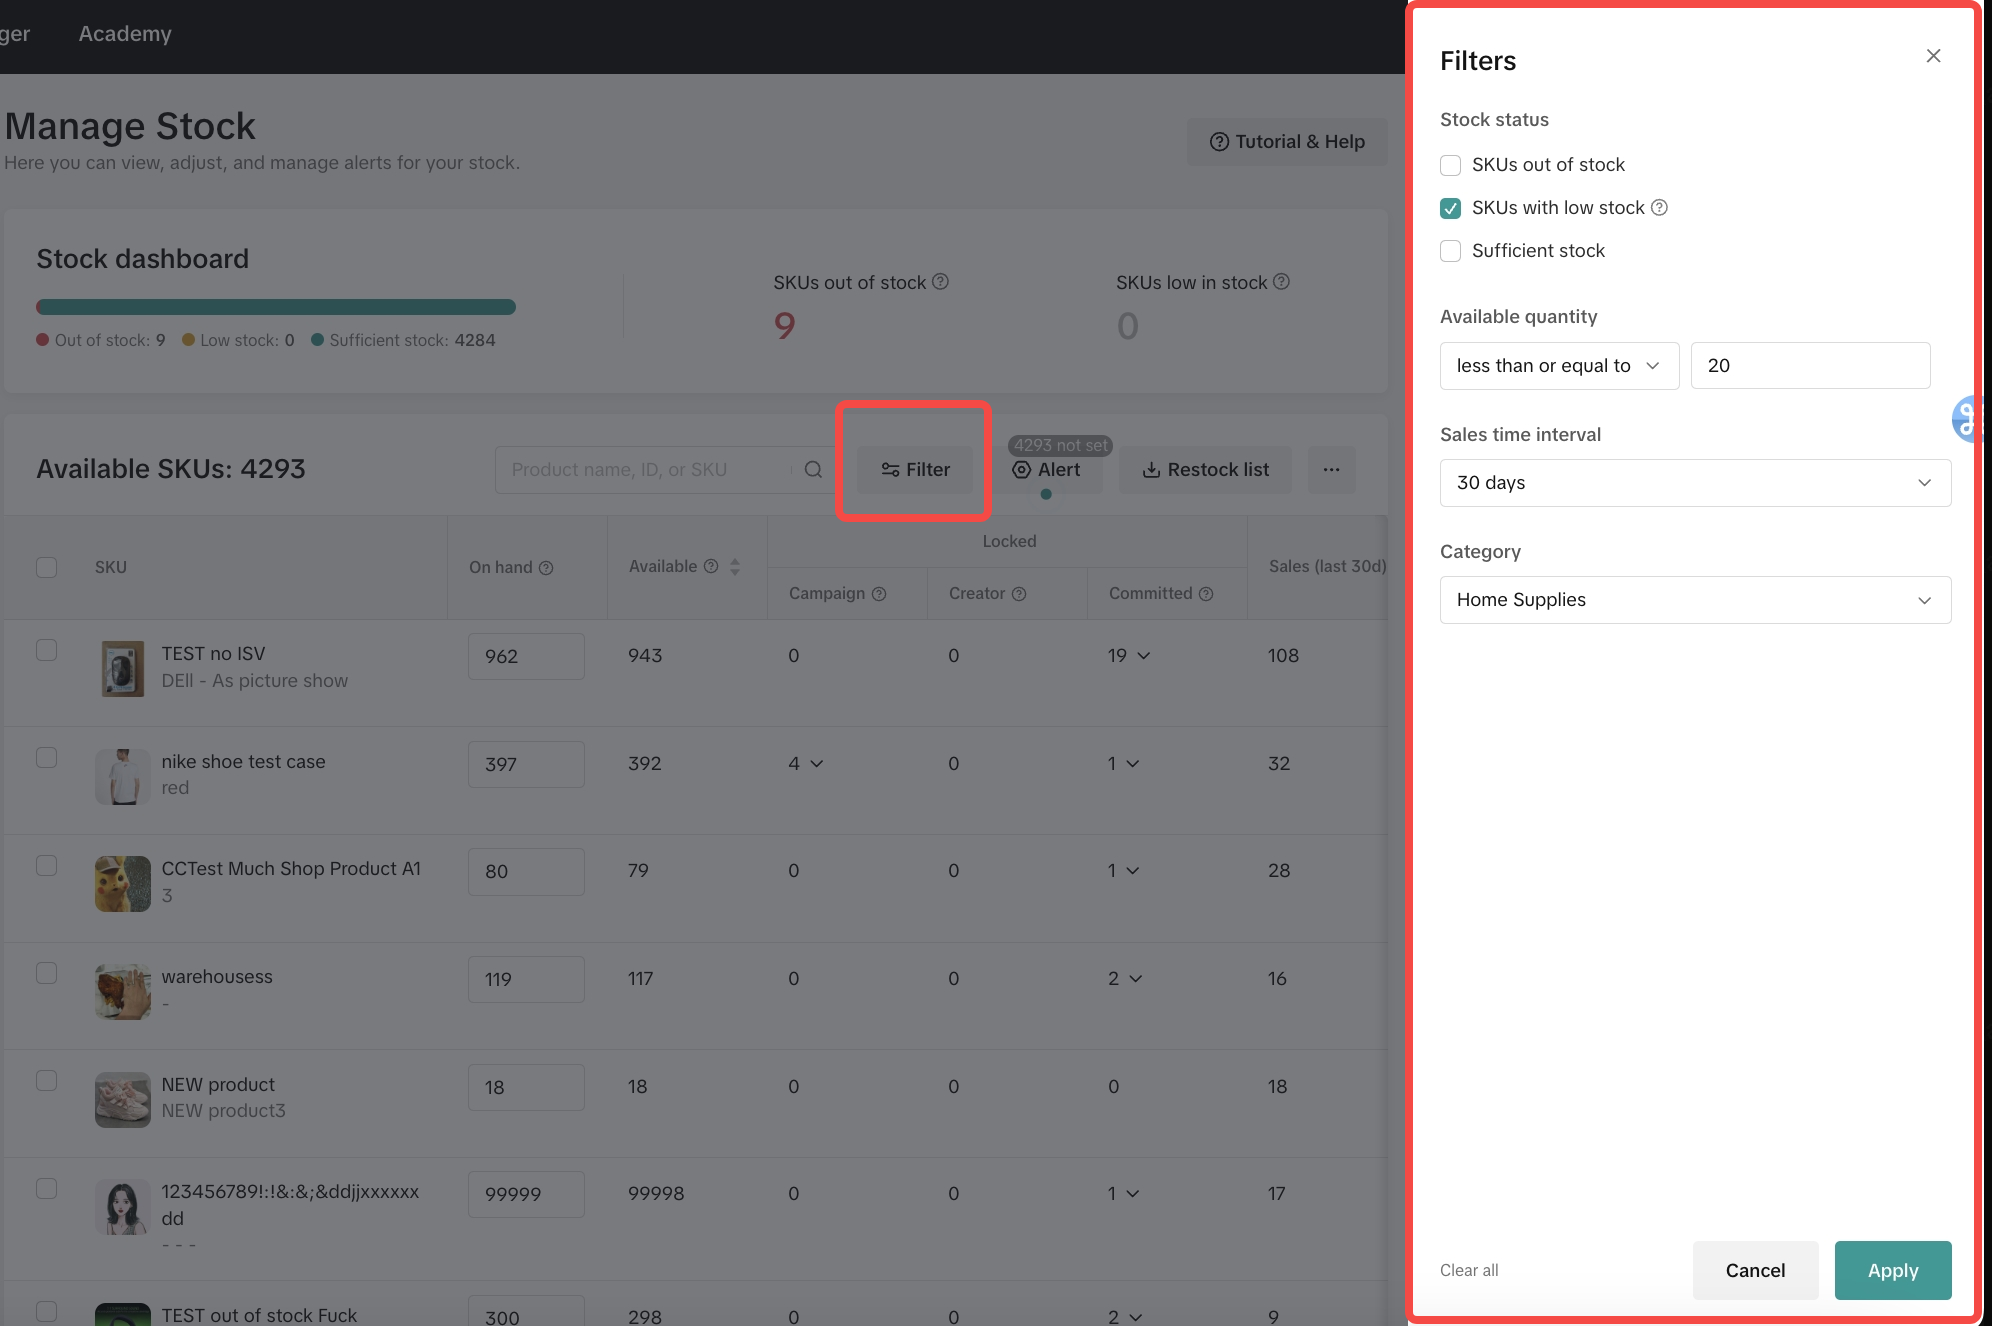Open the Academy menu item

point(125,34)
